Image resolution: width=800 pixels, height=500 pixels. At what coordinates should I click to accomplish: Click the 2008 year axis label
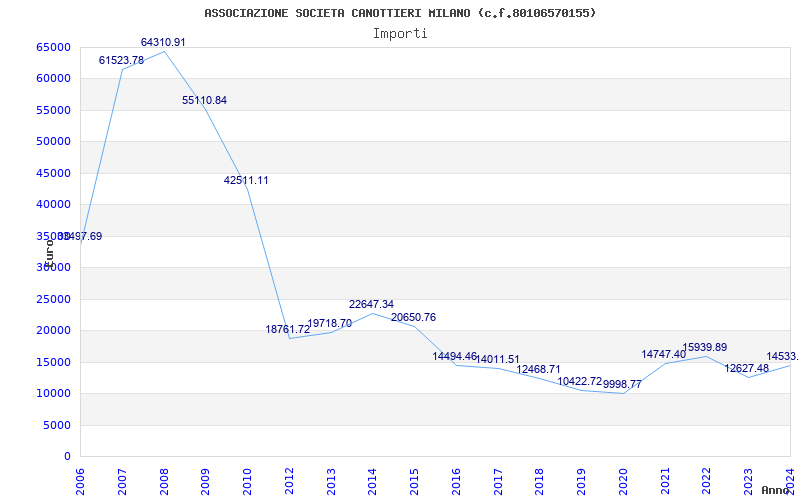[164, 482]
